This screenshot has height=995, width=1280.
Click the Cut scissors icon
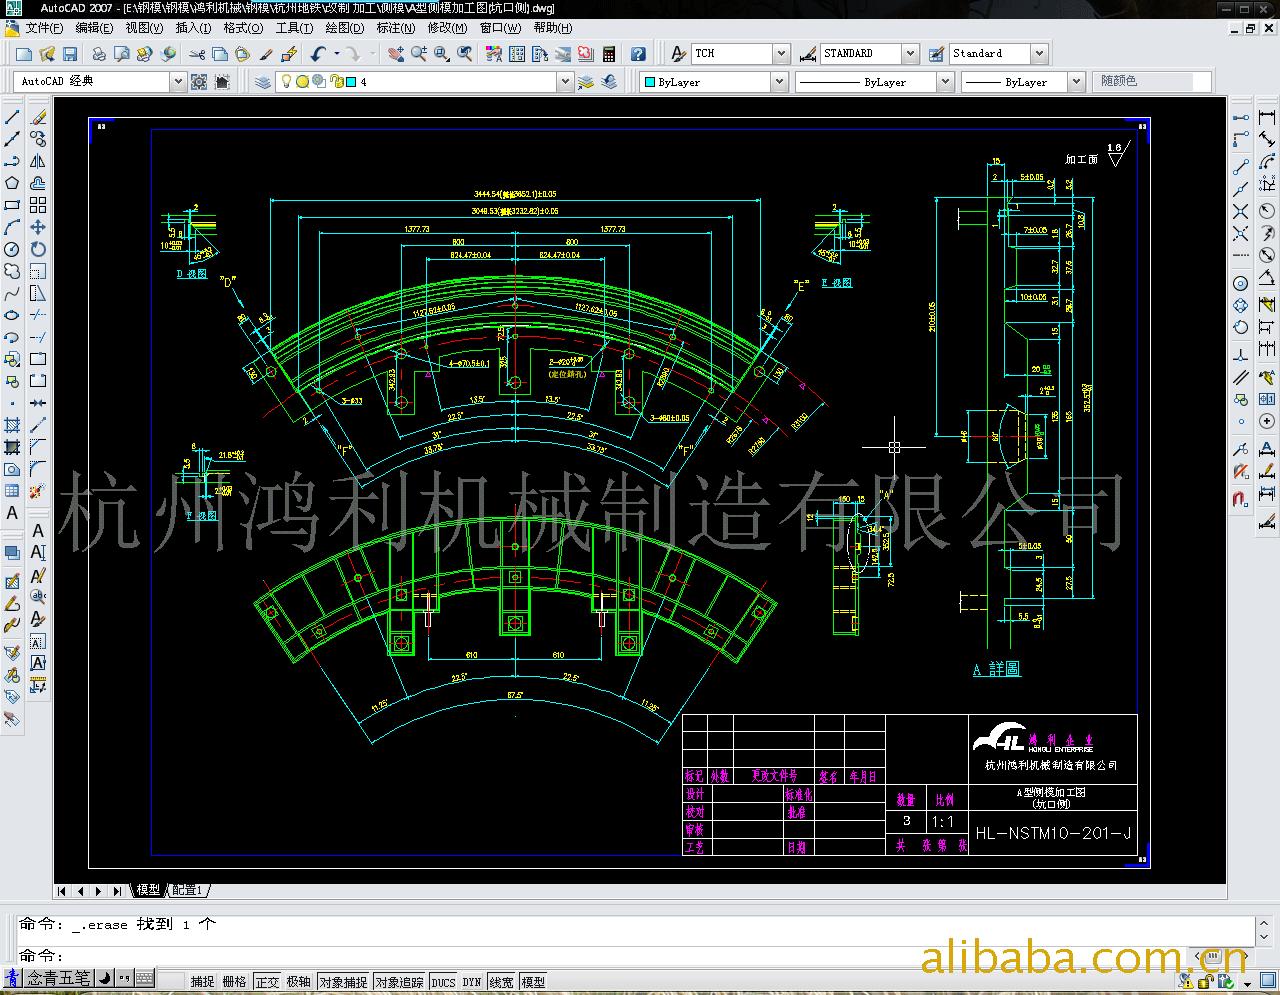pos(197,54)
